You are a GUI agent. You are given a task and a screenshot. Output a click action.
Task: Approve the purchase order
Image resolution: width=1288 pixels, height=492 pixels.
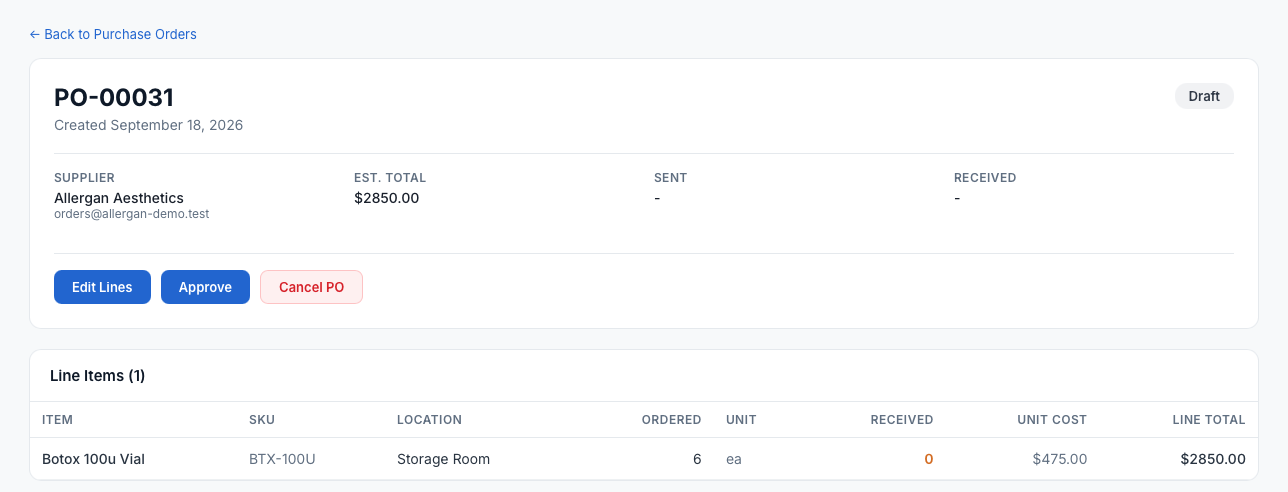click(205, 287)
